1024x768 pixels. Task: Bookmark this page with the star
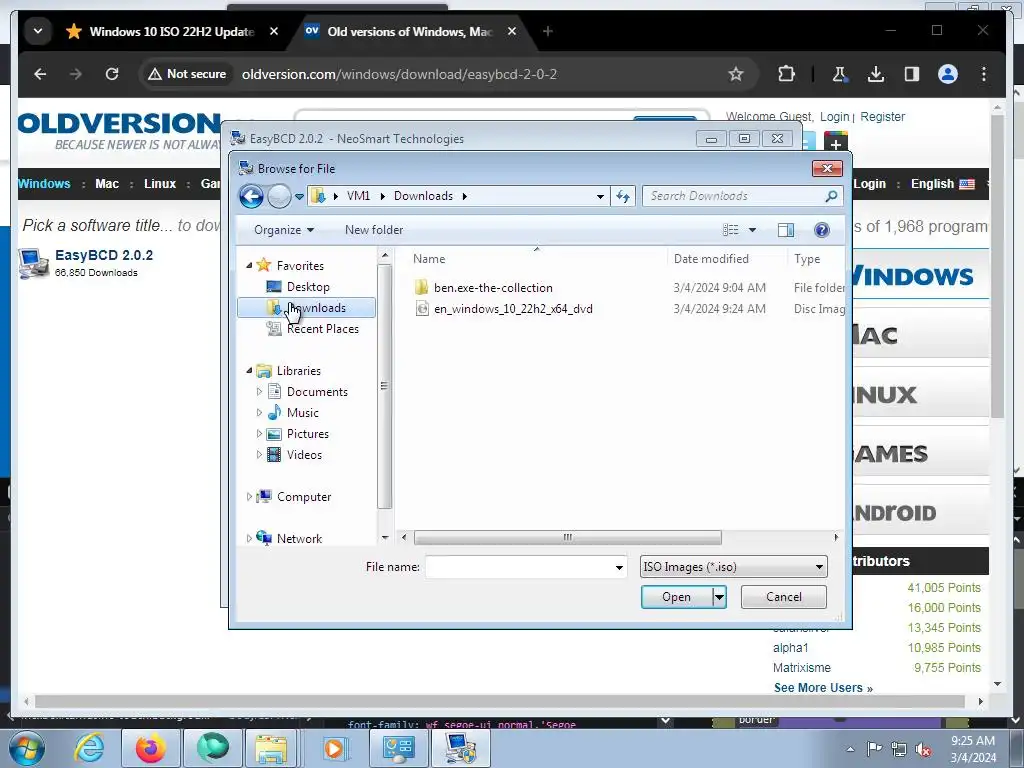click(x=736, y=74)
